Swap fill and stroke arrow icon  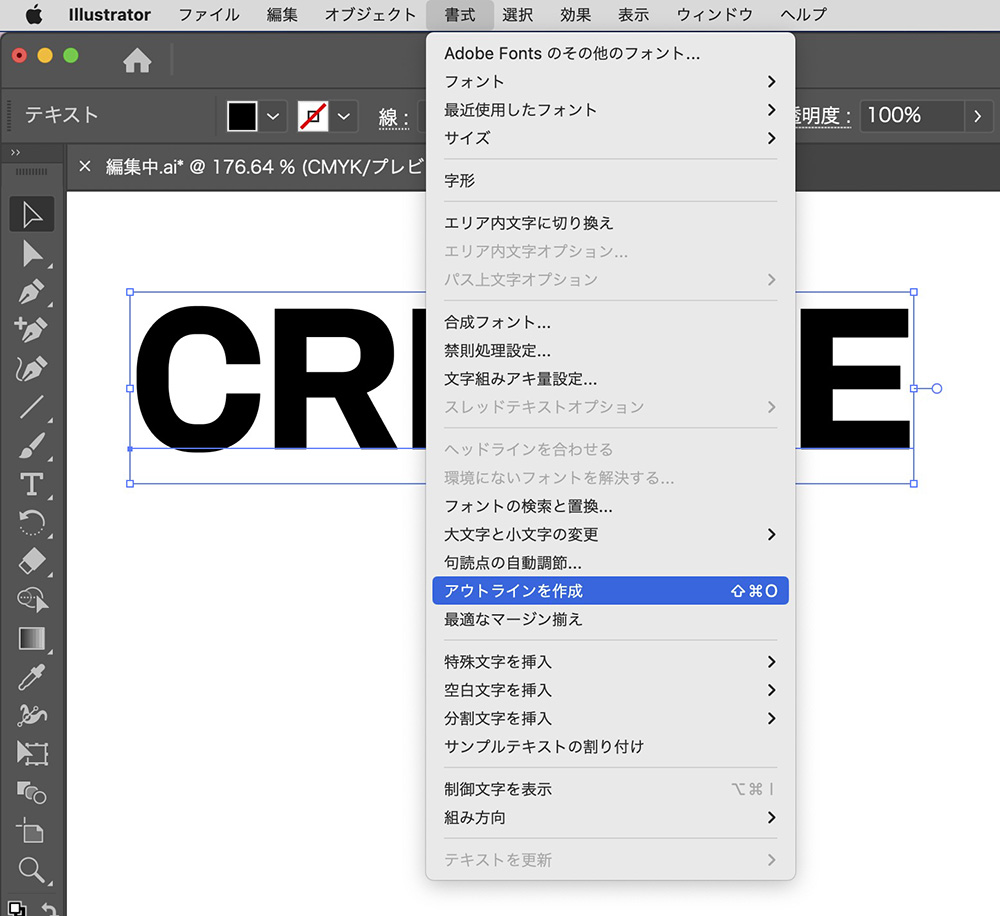50,908
